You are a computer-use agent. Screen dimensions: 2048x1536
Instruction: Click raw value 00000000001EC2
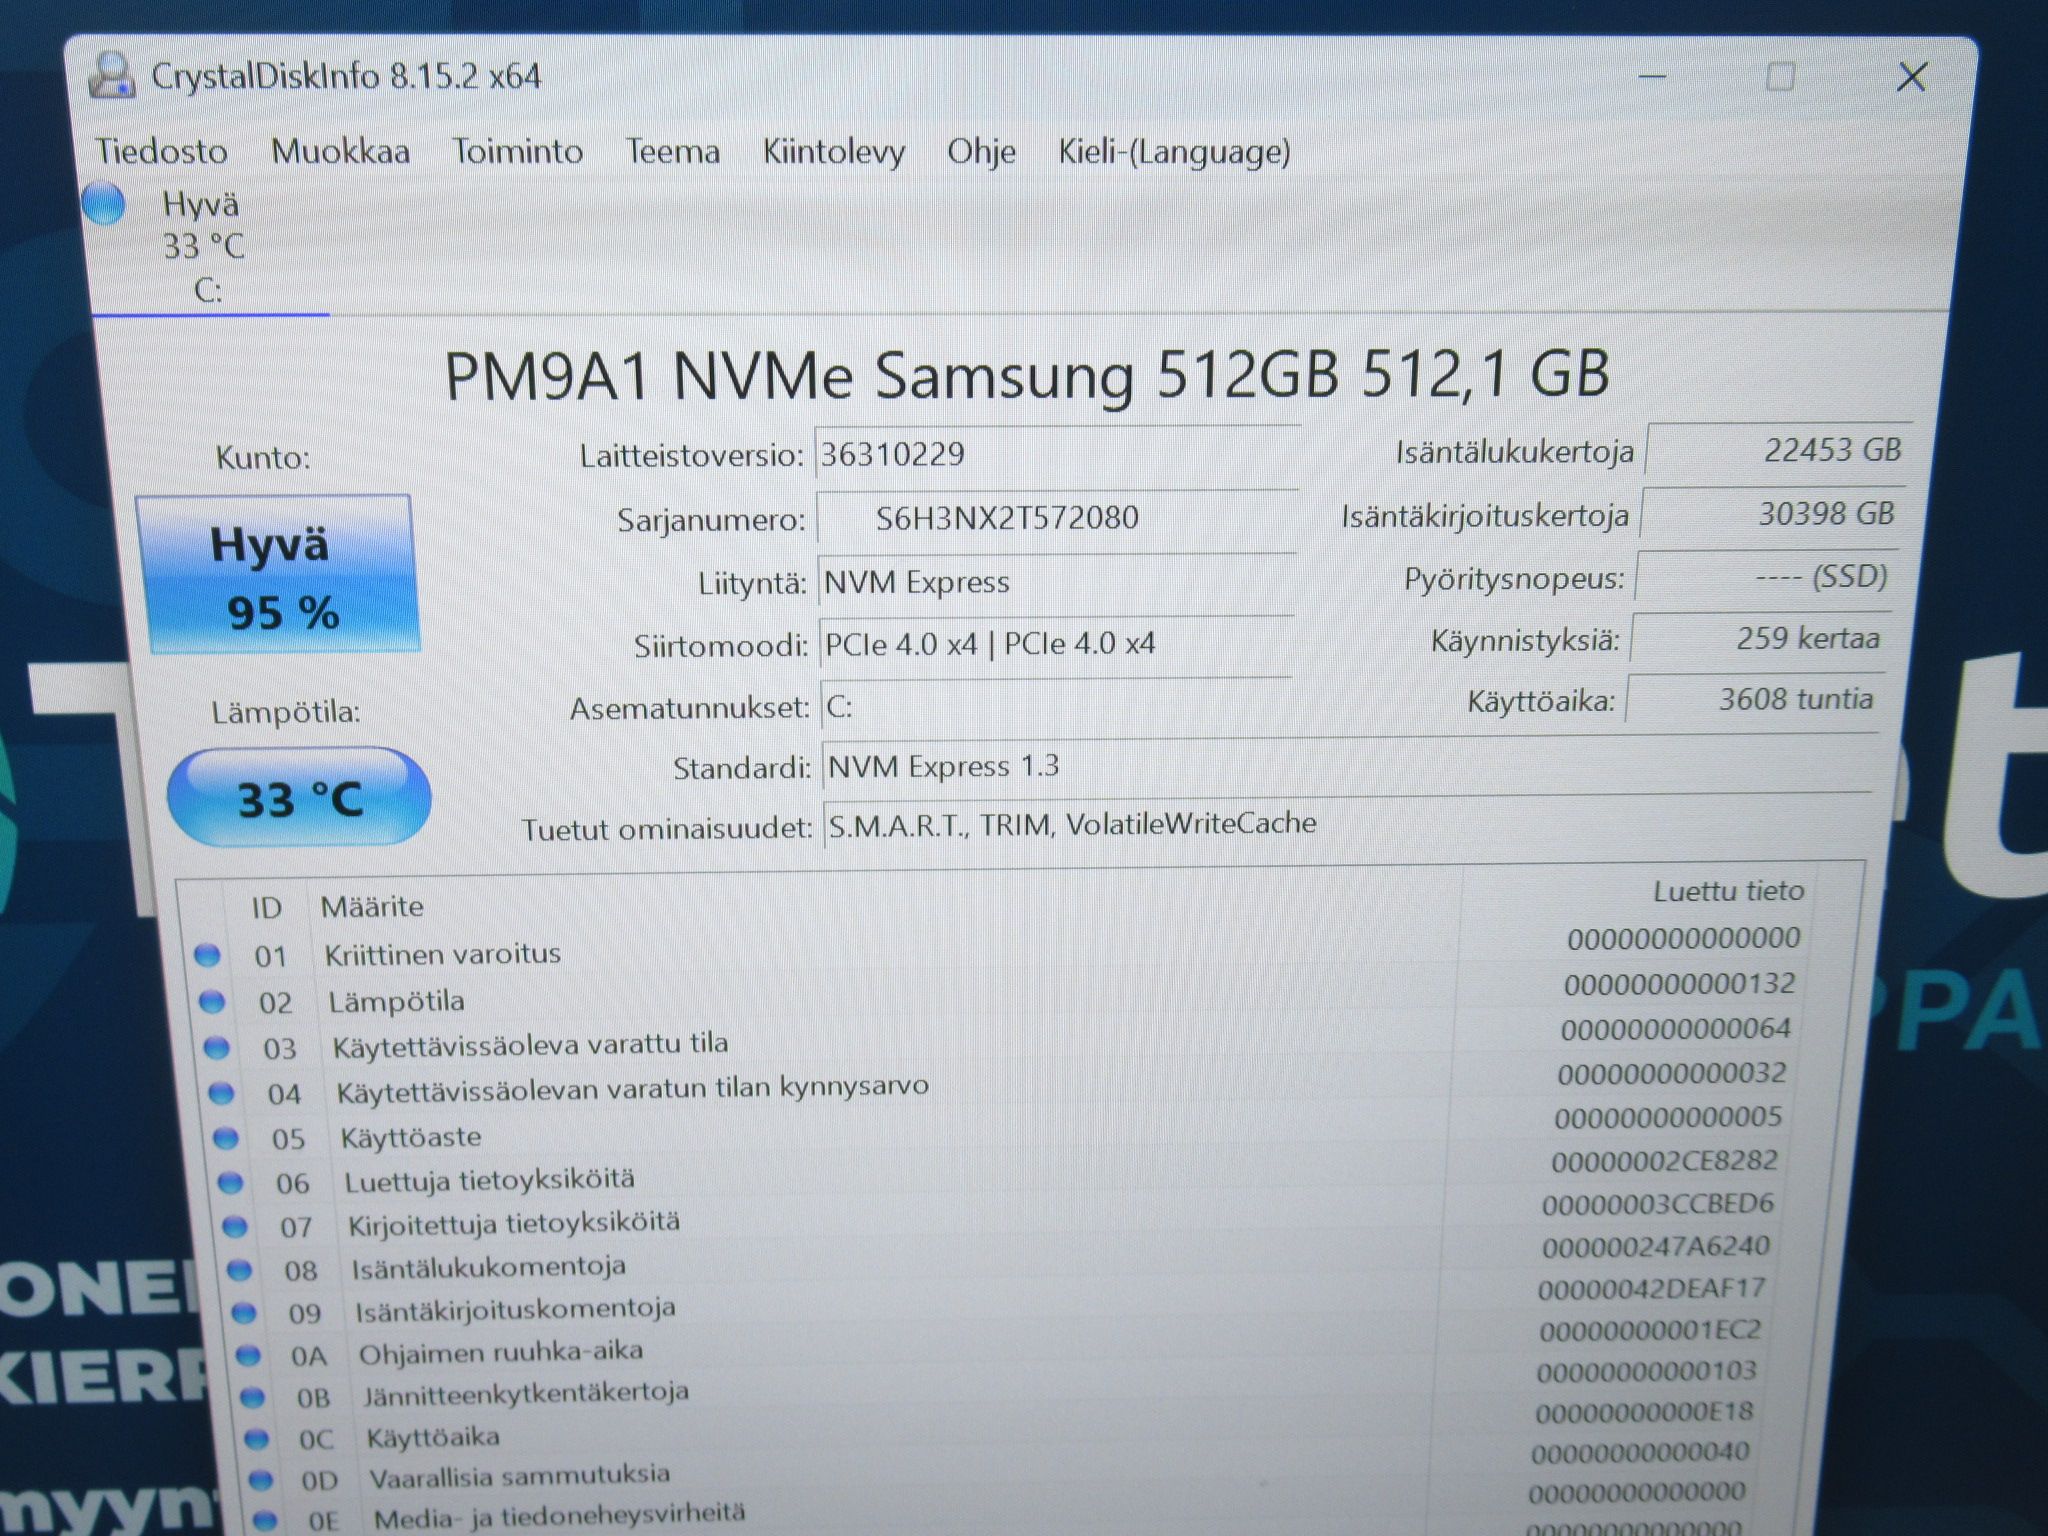click(1650, 1331)
